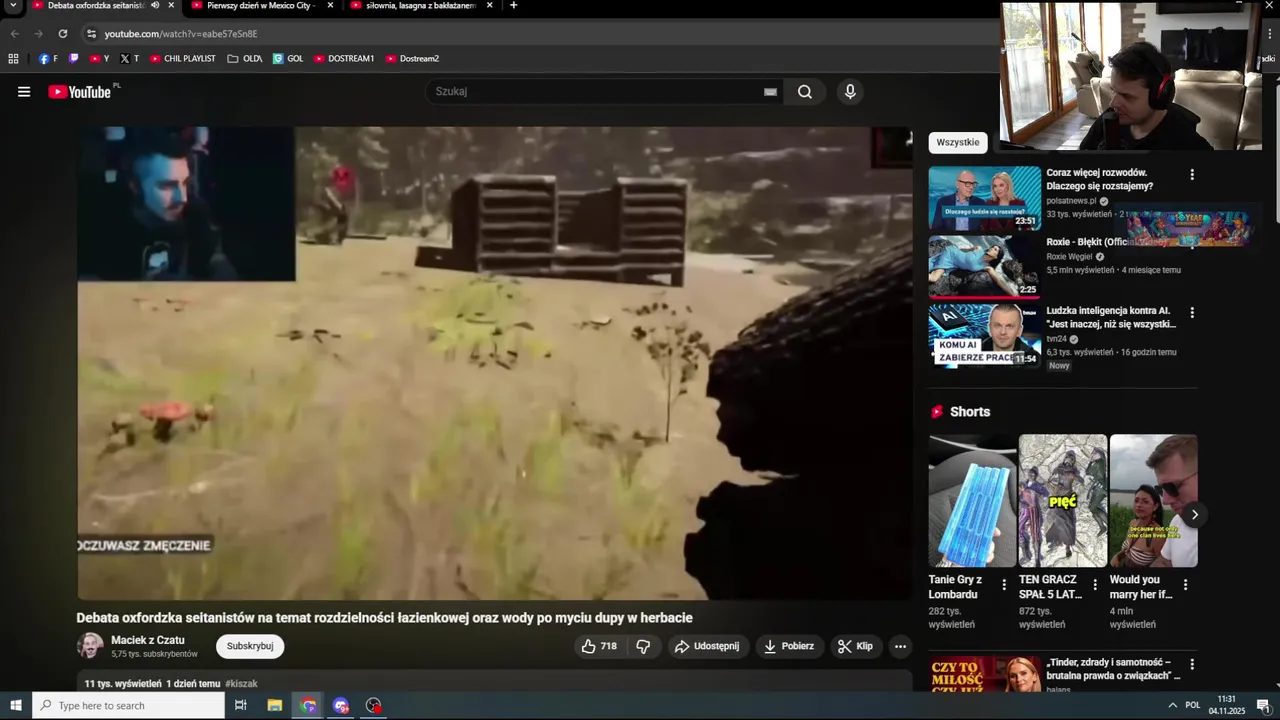The height and width of the screenshot is (720, 1280).
Task: Open options for the 'Coraz więcej rozwodów' video
Action: tap(1192, 174)
